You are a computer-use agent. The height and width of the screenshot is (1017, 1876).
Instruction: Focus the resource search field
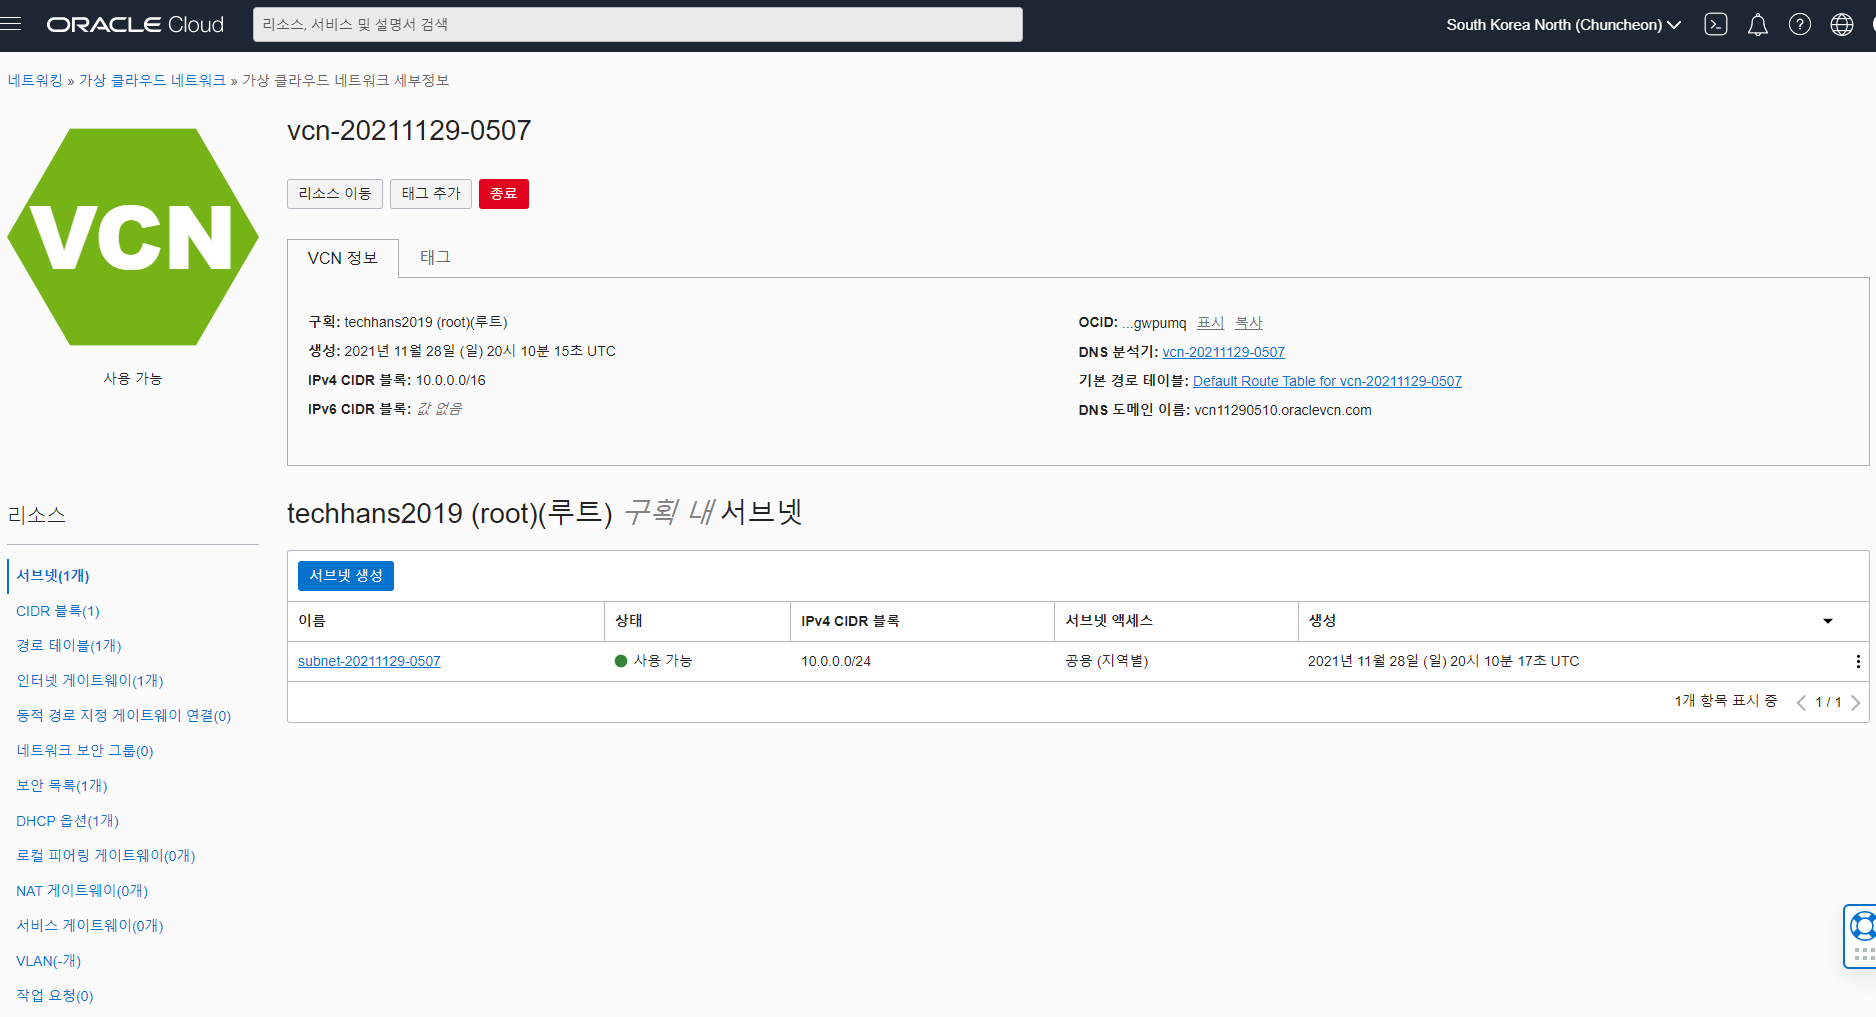(638, 25)
